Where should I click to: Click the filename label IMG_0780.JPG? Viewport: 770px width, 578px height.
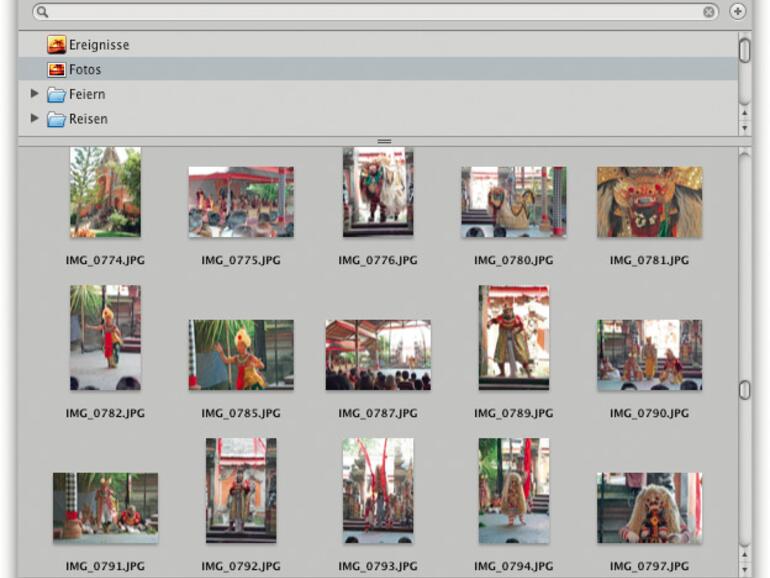514,260
